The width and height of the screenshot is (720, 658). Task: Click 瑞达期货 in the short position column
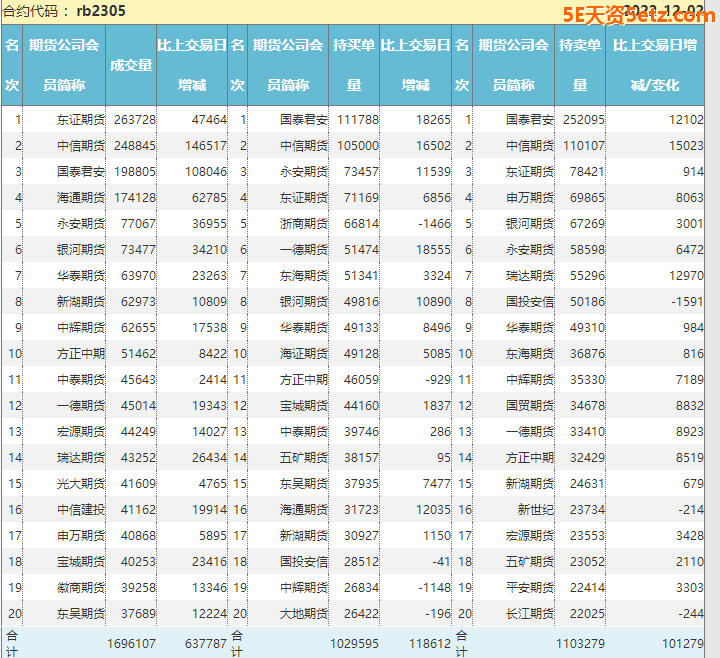[530, 276]
